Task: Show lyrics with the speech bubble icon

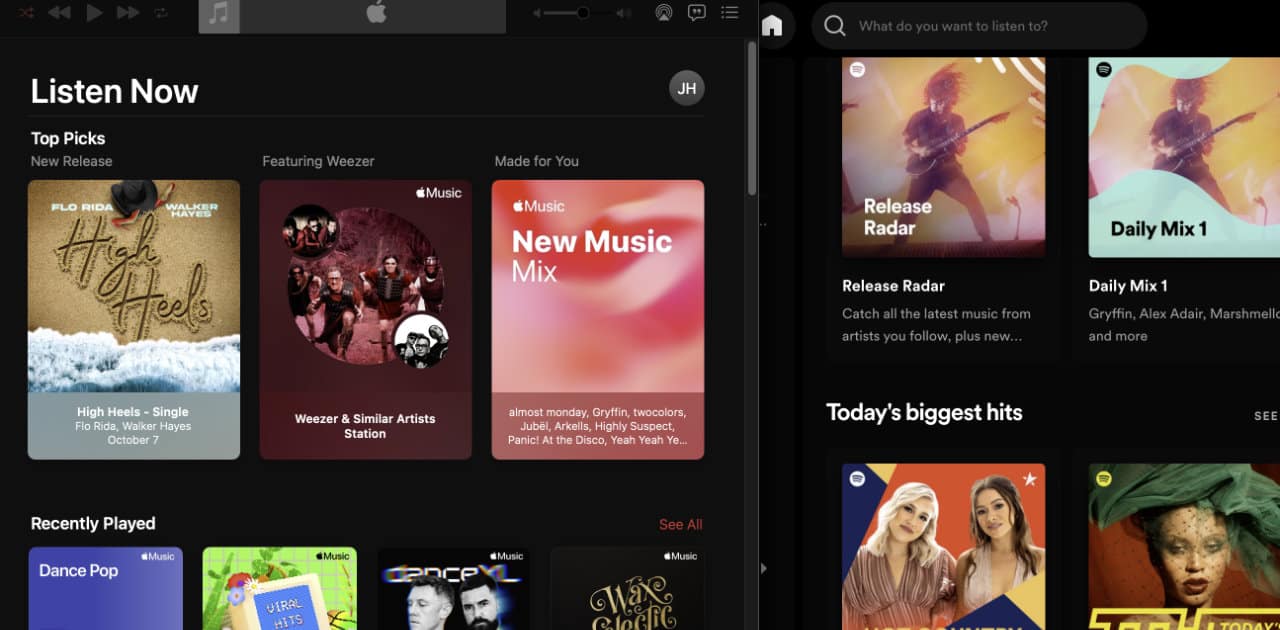Action: 697,13
